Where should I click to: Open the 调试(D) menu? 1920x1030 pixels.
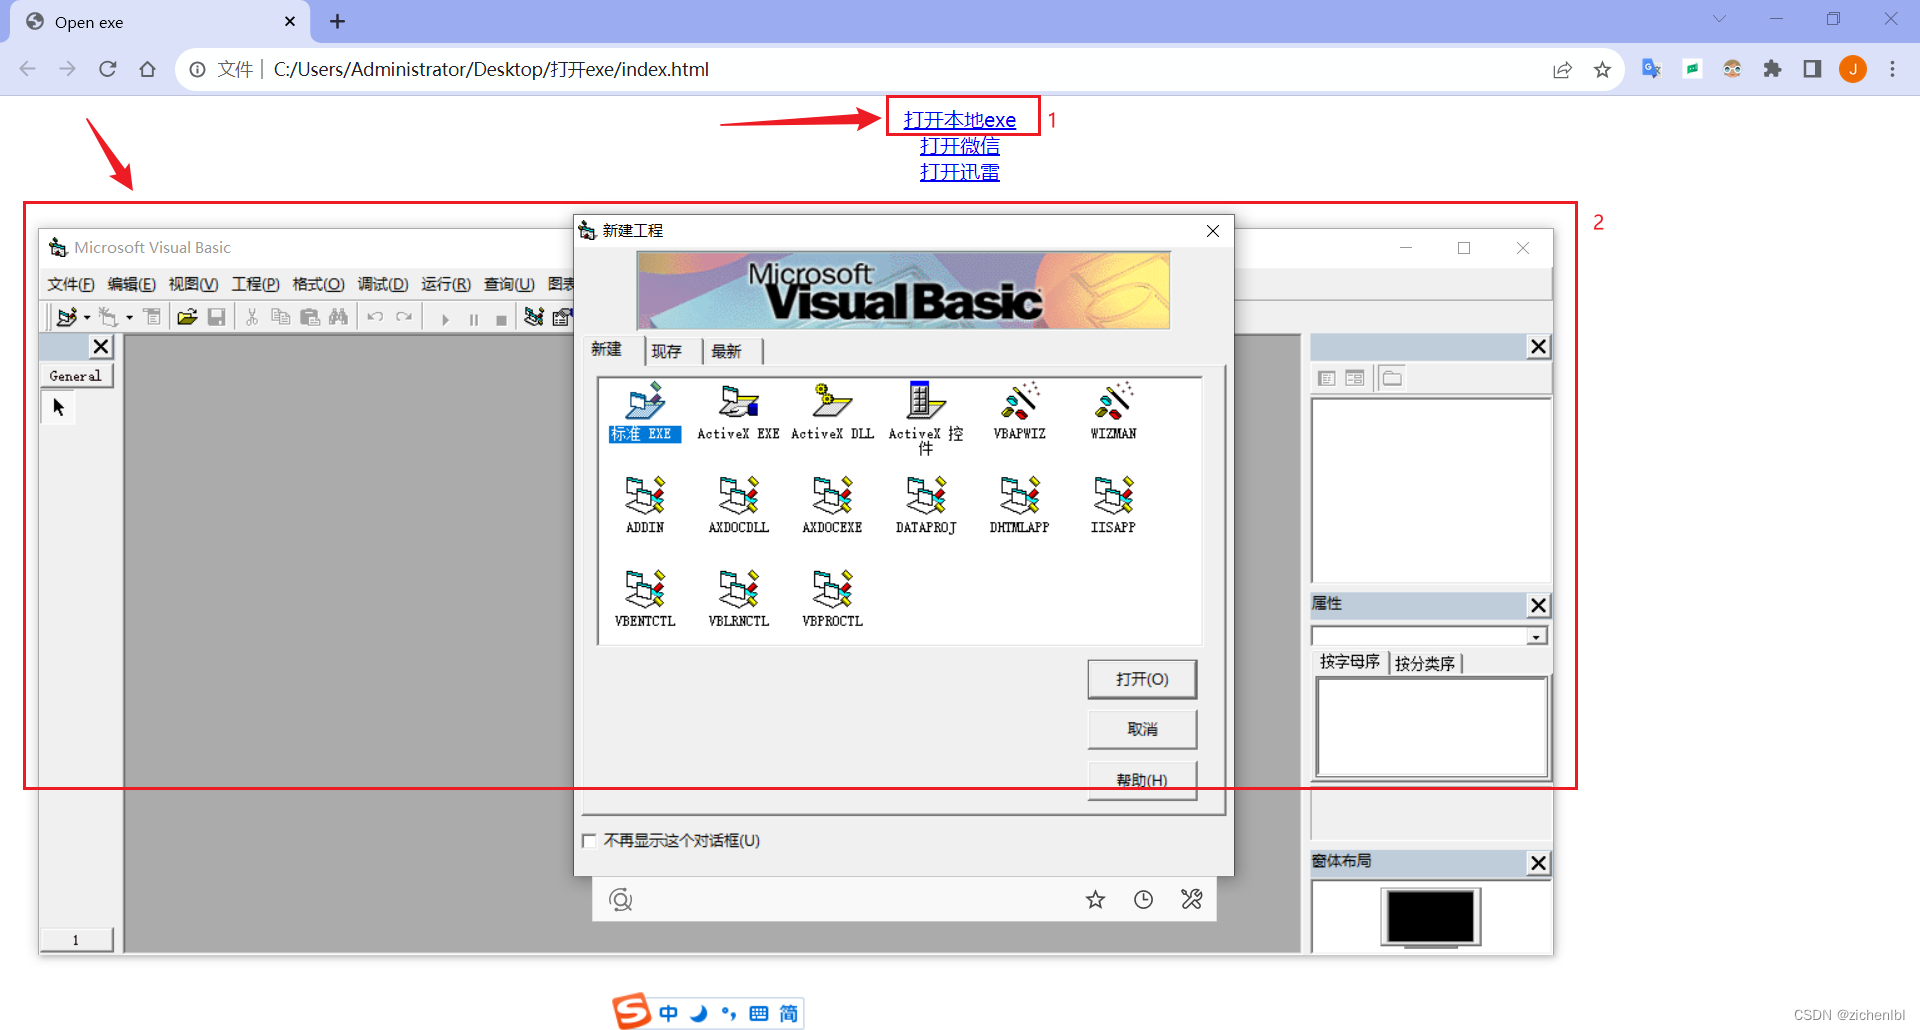(383, 284)
